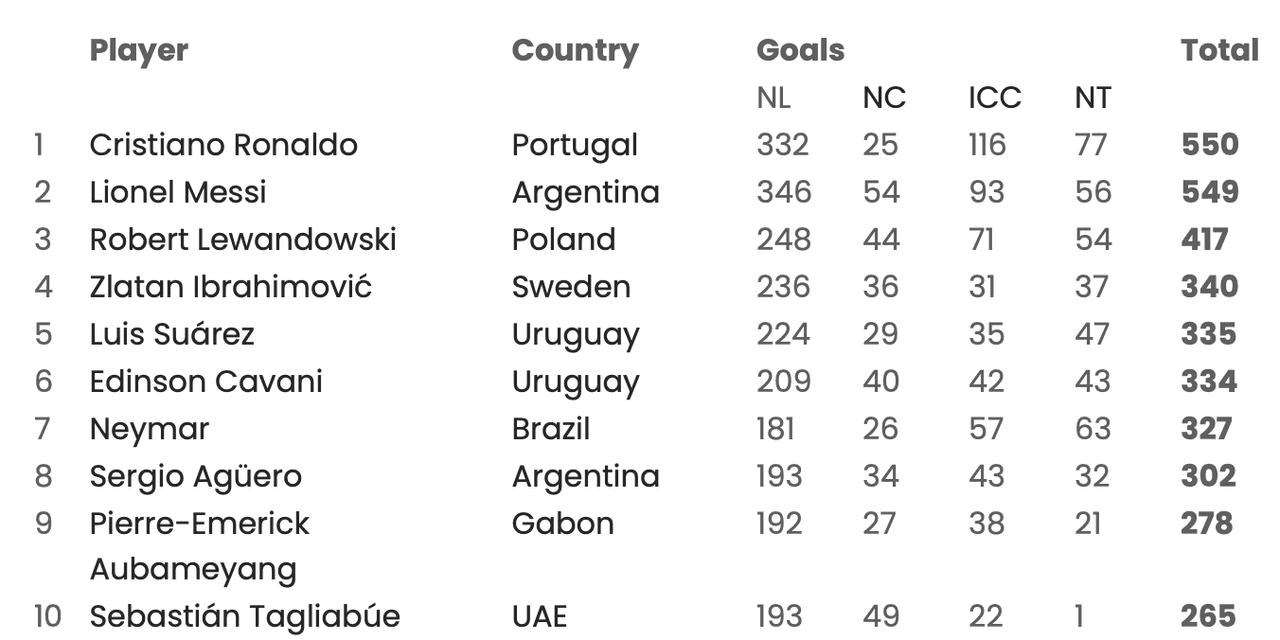Select Neymar's name in the list

pyautogui.click(x=149, y=429)
